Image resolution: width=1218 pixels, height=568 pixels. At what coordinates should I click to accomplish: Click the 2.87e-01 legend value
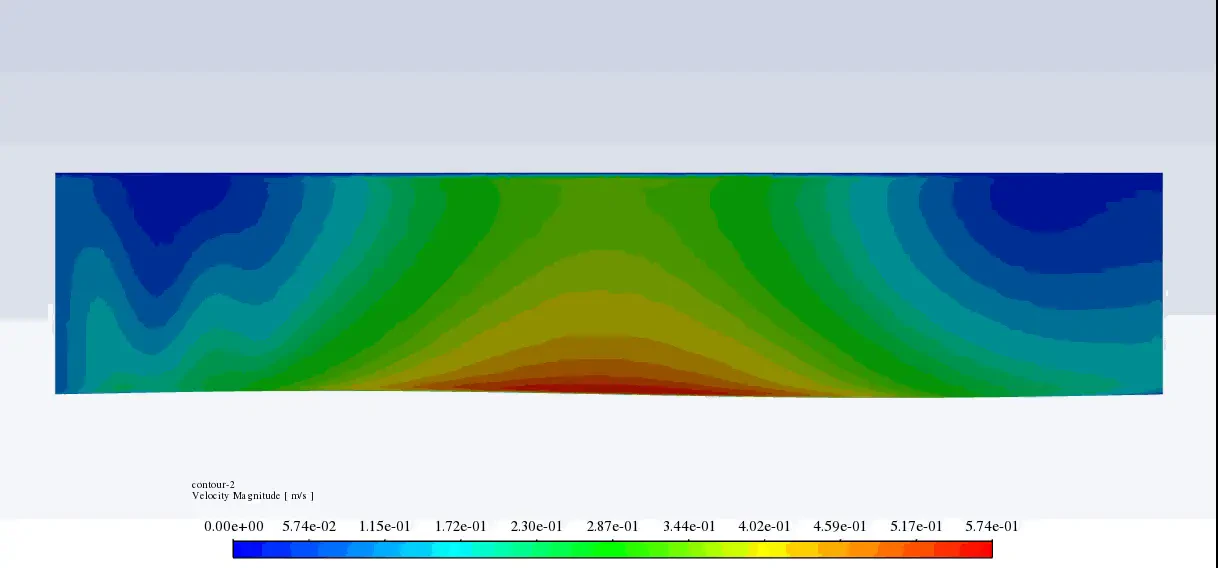[x=613, y=526]
